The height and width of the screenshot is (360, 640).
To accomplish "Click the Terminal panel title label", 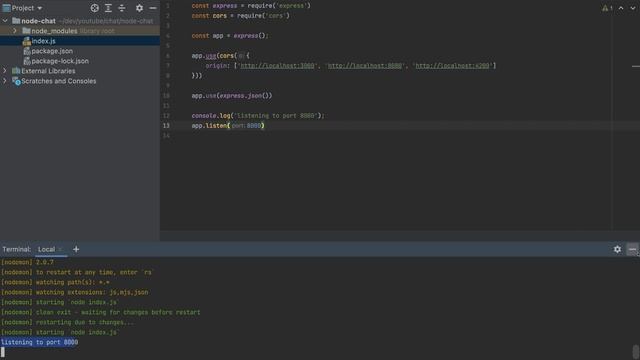I will coord(17,249).
